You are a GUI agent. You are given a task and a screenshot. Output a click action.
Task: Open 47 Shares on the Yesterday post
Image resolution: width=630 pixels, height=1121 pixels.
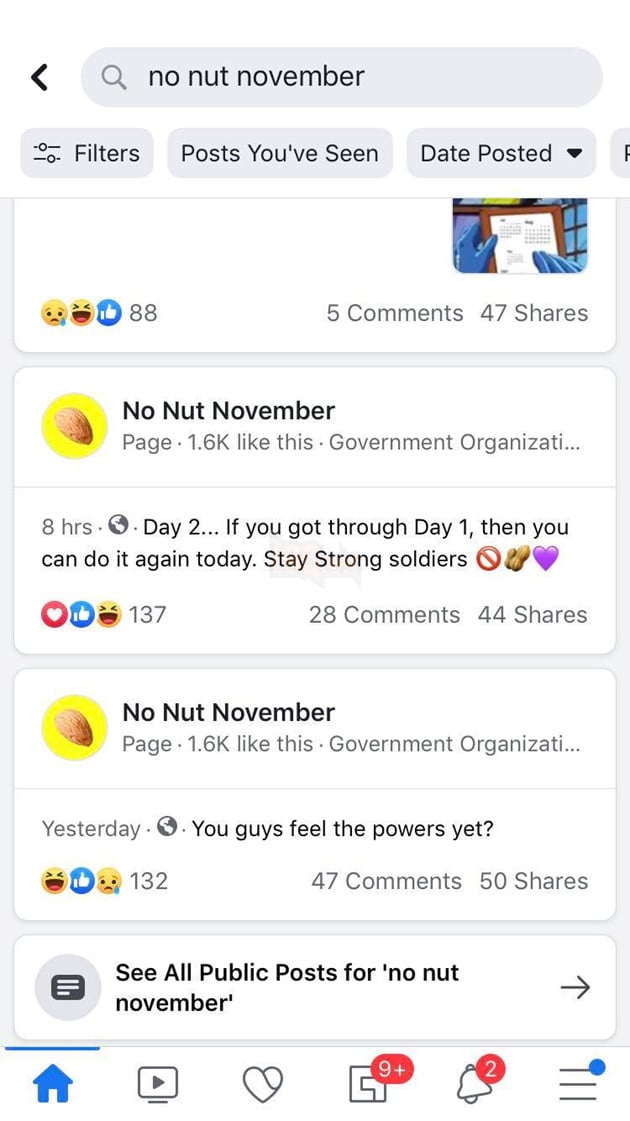pyautogui.click(x=533, y=881)
